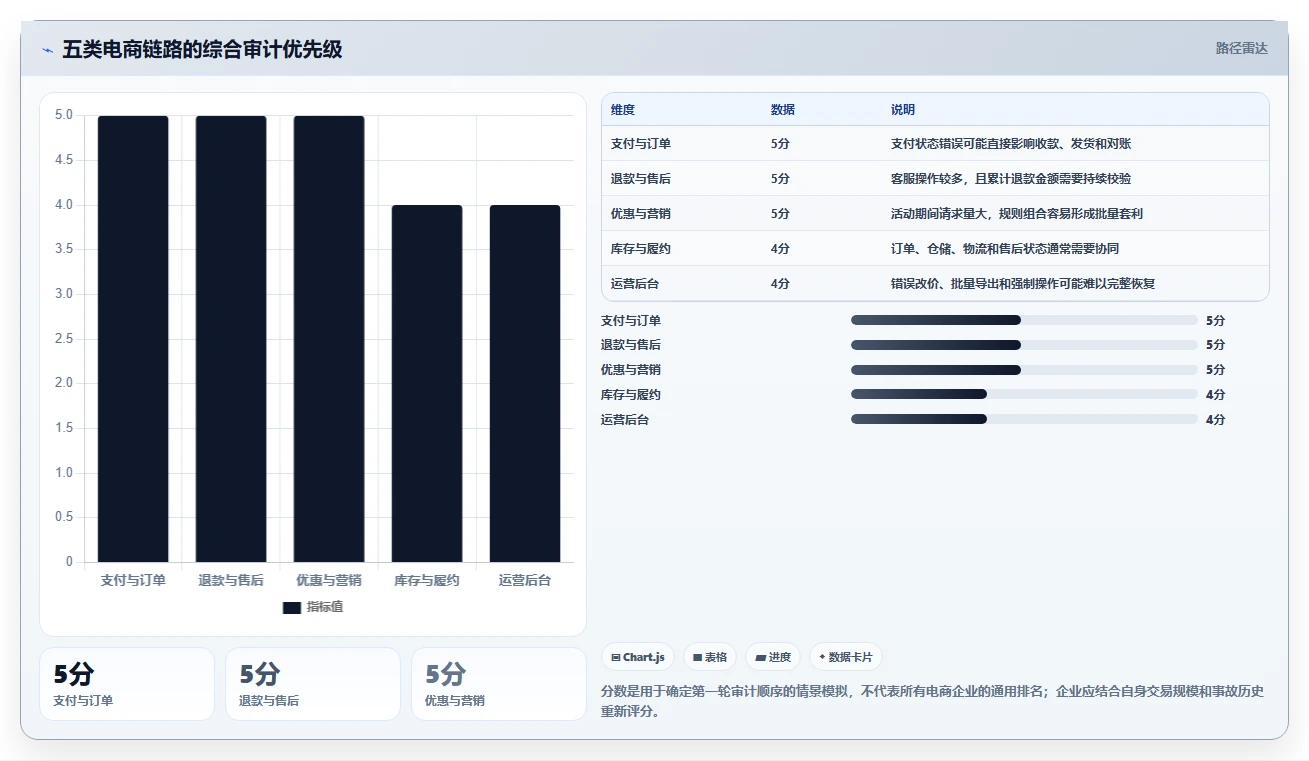The height and width of the screenshot is (761, 1309).
Task: Click the 支付与订单 progress bar
Action: (x=1024, y=320)
